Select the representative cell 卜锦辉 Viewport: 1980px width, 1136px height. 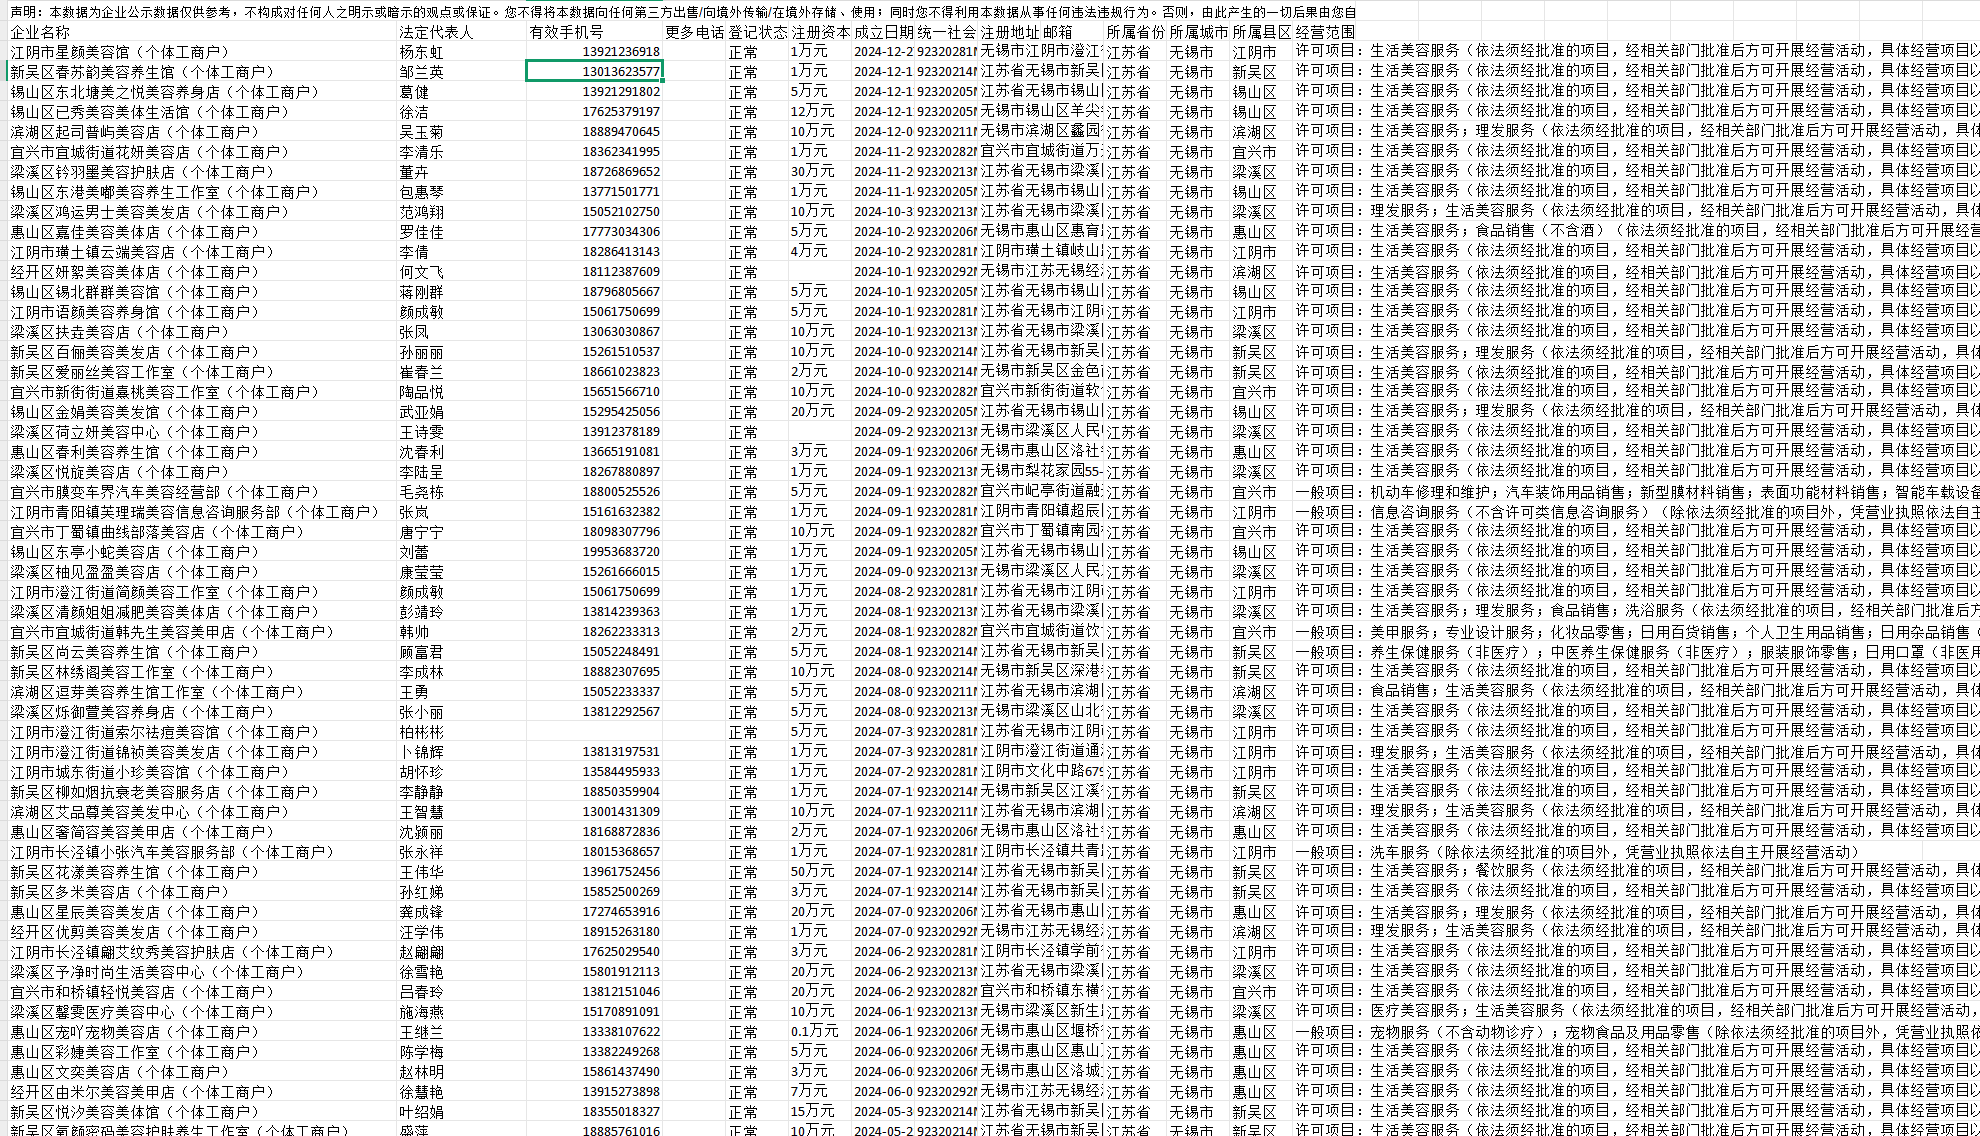coord(421,752)
